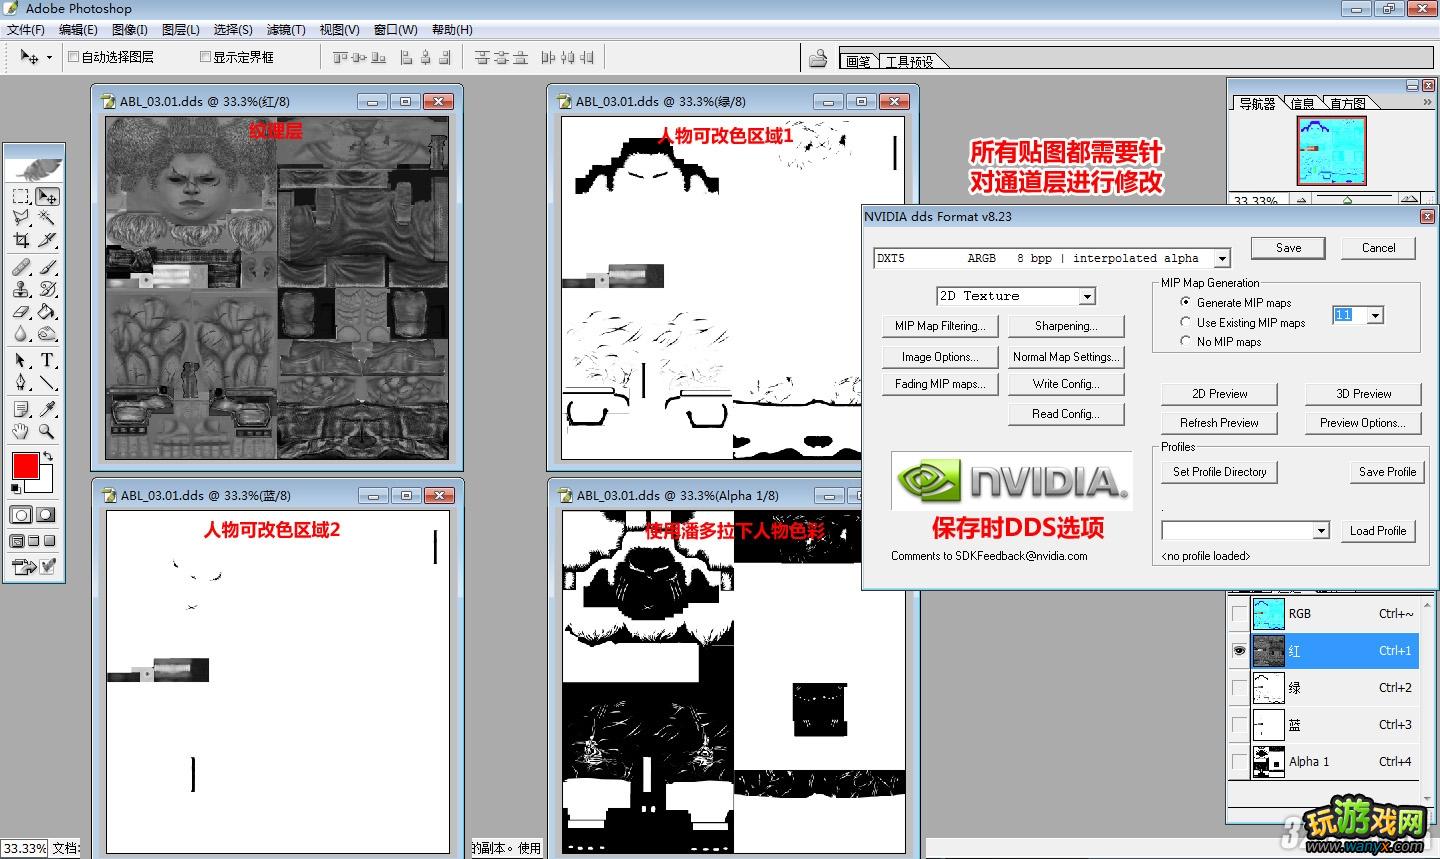The width and height of the screenshot is (1440, 859).
Task: Select the Polygonal Lasso tool
Action: pyautogui.click(x=21, y=218)
